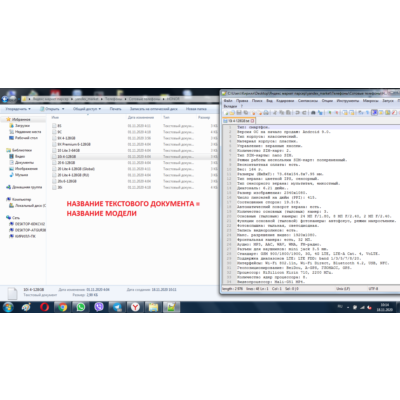Toggle the highlighted word wrap toolbar button
The image size is (400, 400).
click(374, 113)
